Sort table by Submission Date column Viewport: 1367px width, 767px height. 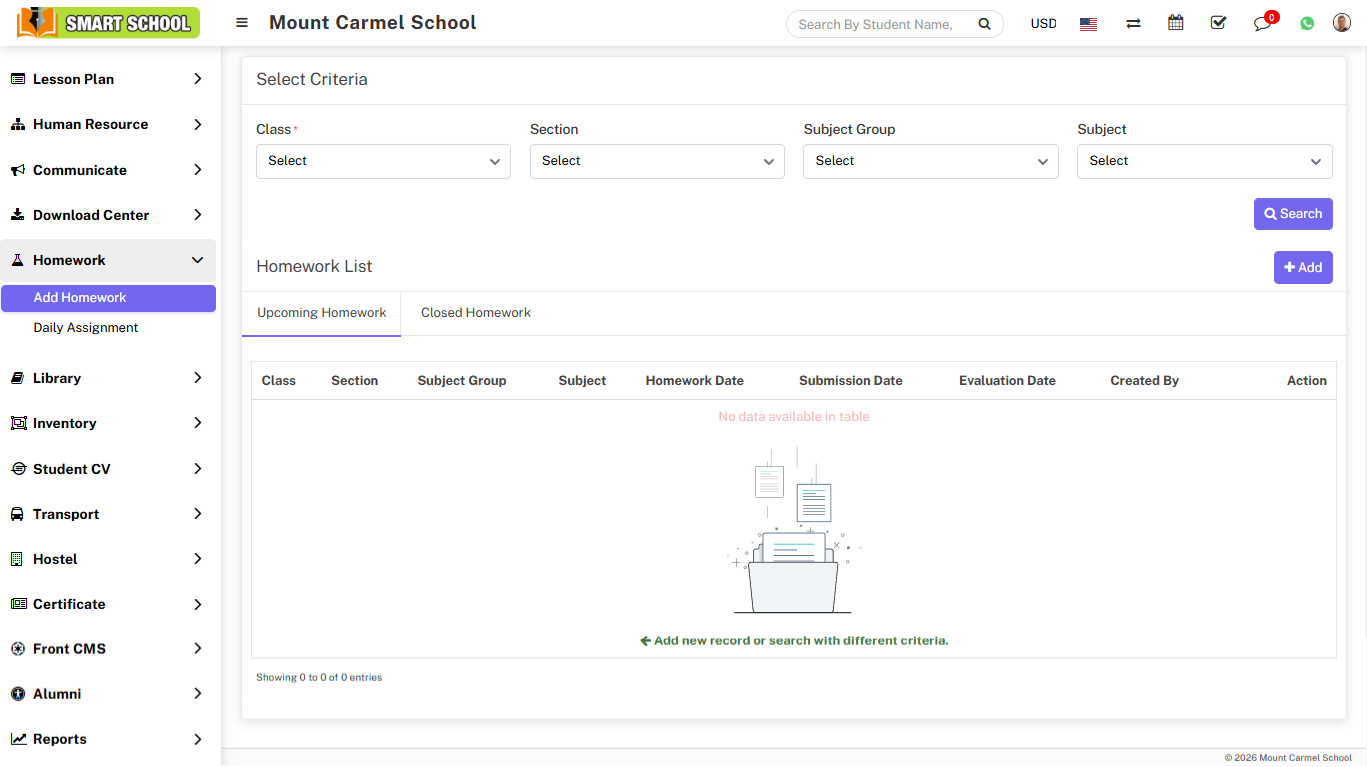click(850, 381)
